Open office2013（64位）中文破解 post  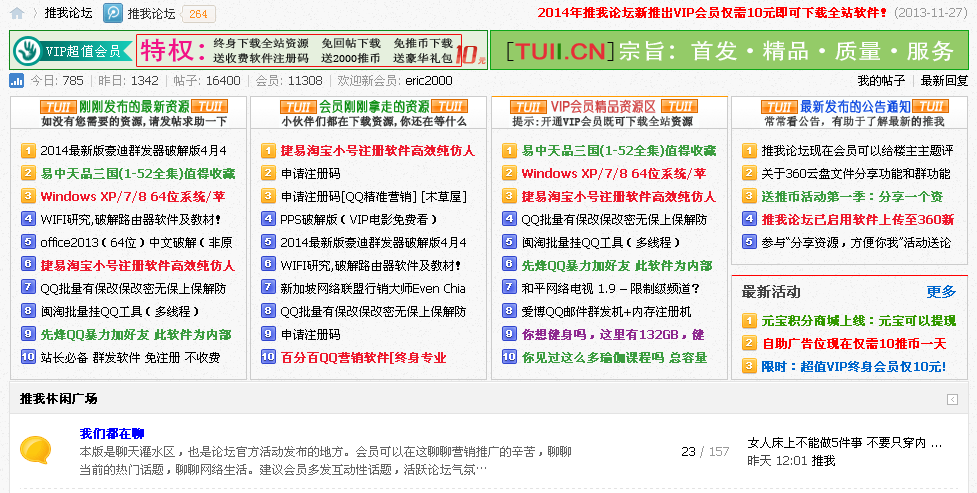[136, 242]
